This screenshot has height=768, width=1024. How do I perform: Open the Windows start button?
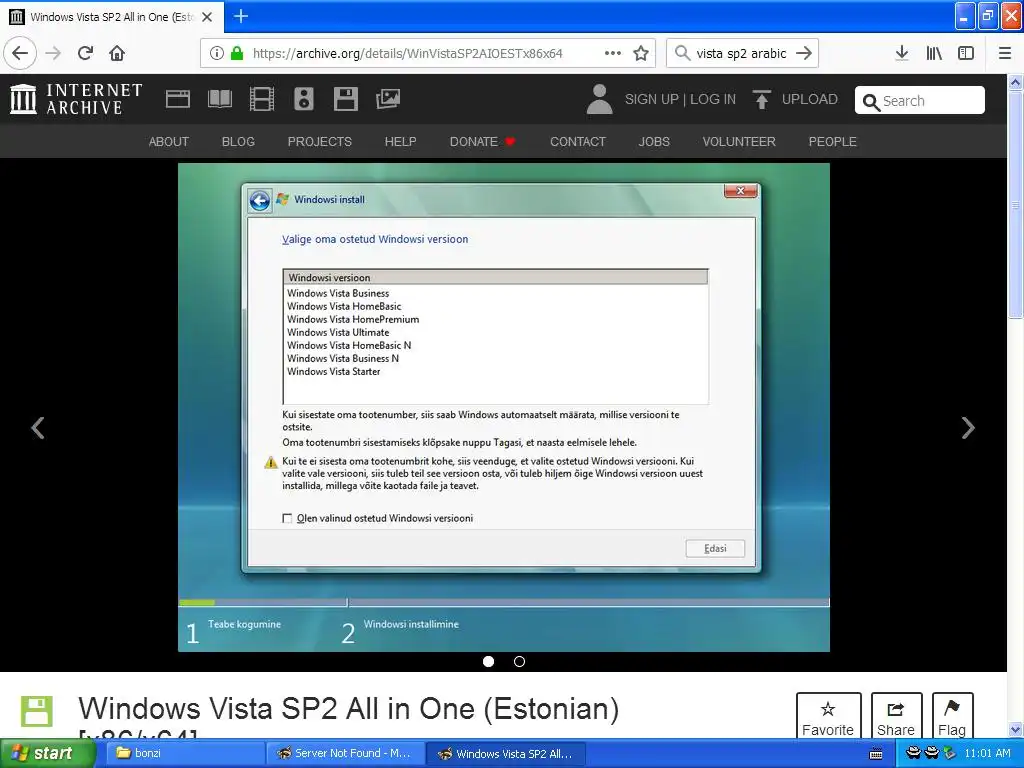pyautogui.click(x=48, y=754)
